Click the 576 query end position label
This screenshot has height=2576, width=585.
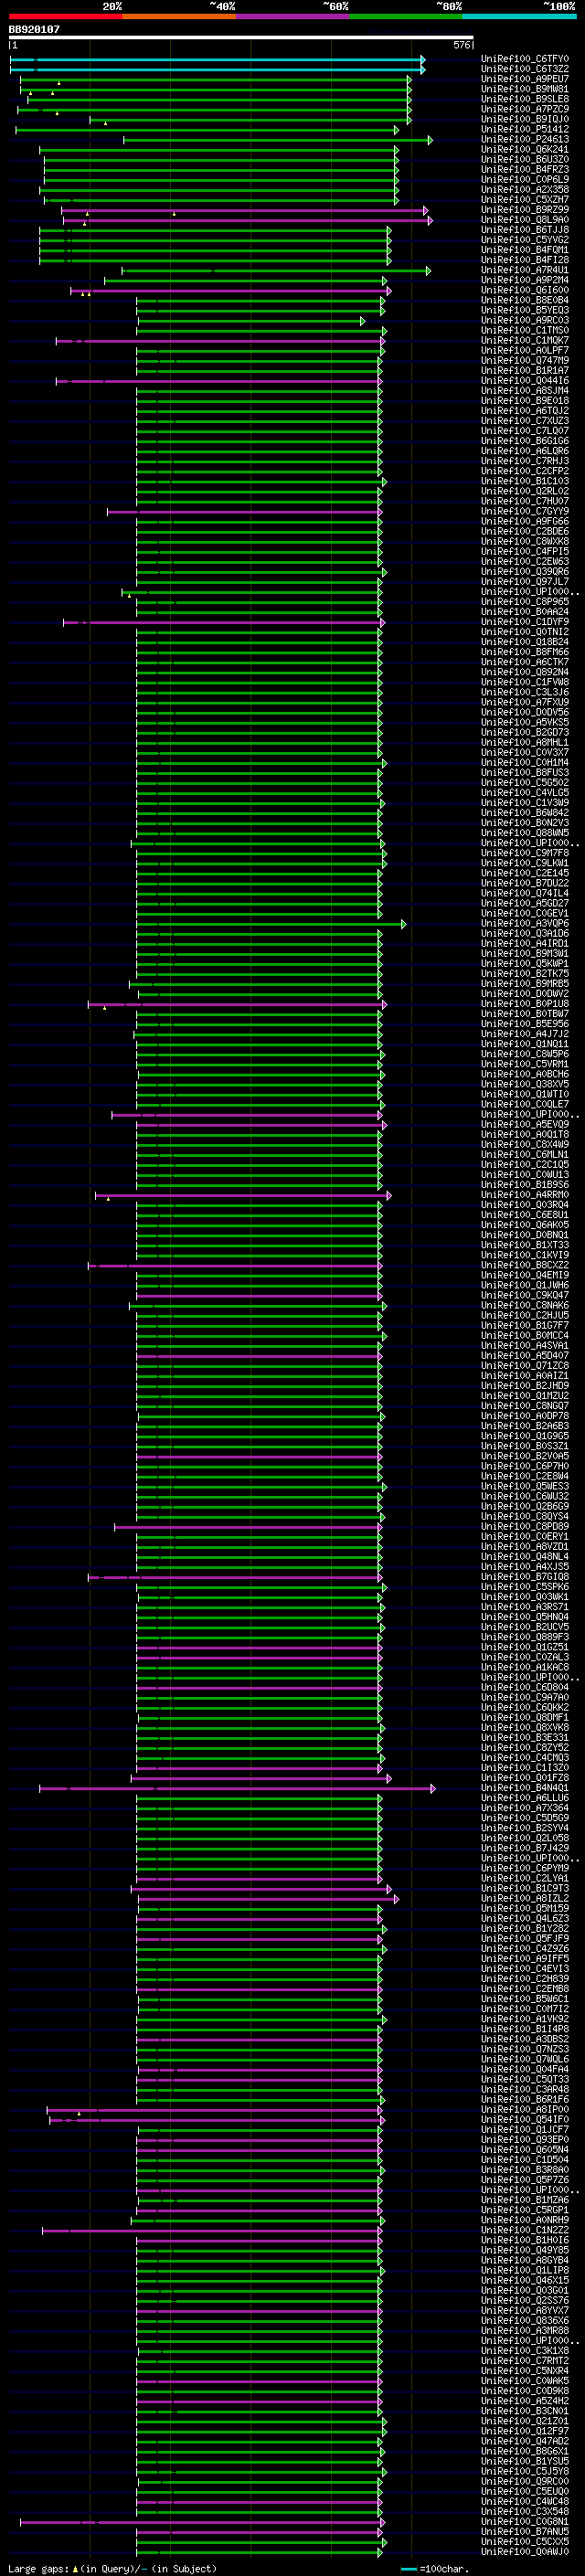[x=461, y=45]
